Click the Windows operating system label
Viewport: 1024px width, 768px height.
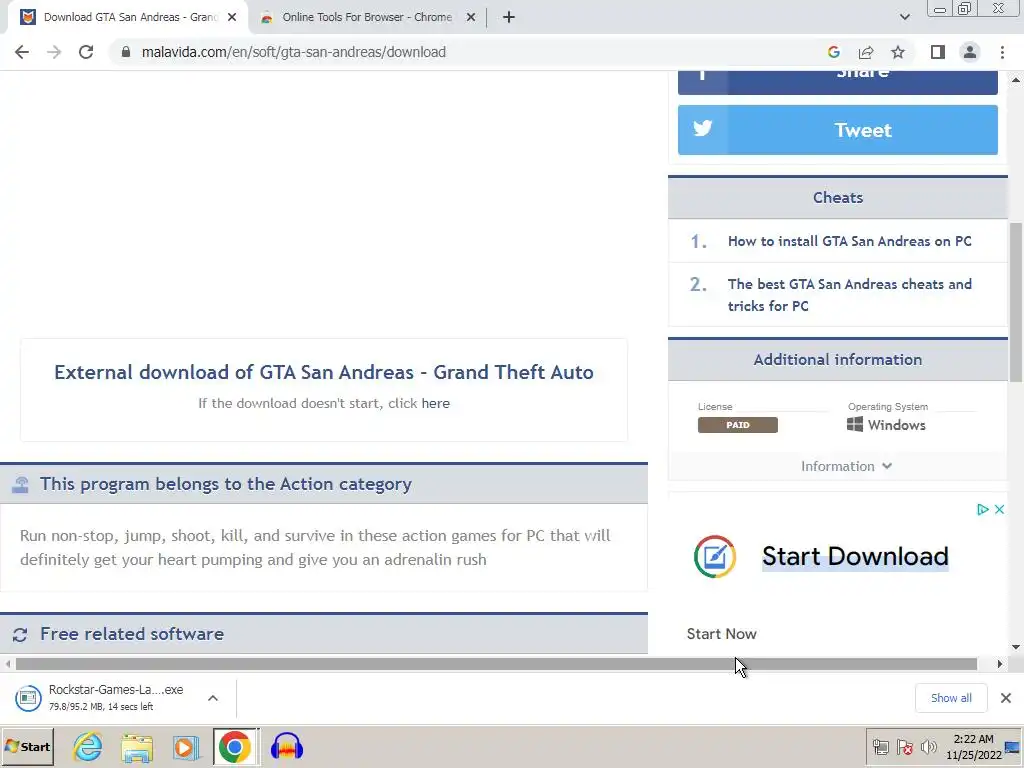tap(886, 424)
